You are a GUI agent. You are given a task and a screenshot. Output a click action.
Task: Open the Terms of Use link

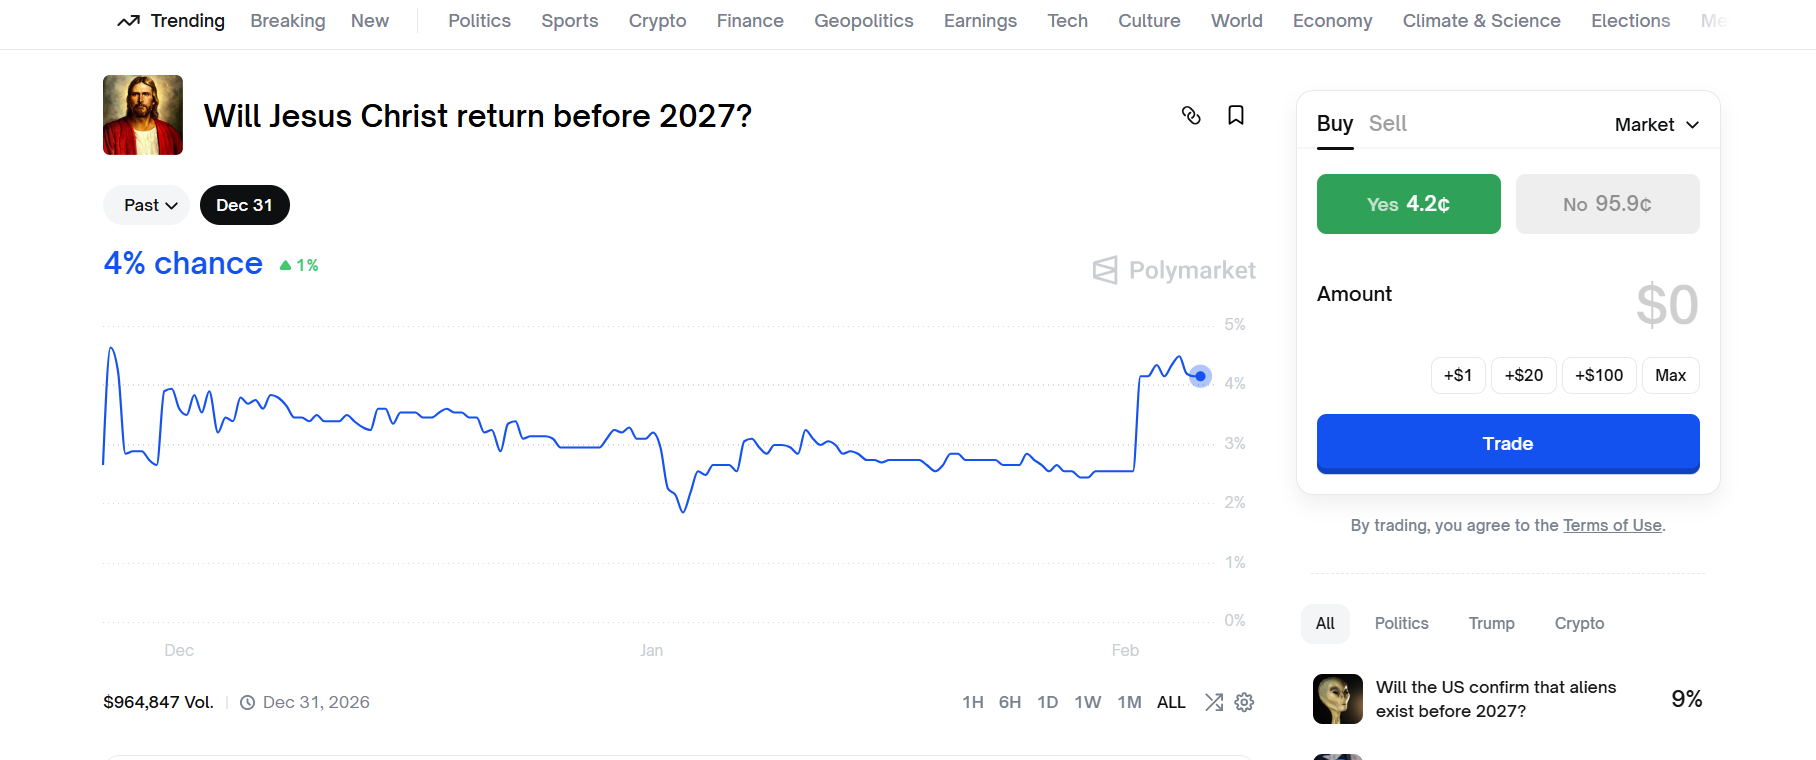(x=1612, y=525)
